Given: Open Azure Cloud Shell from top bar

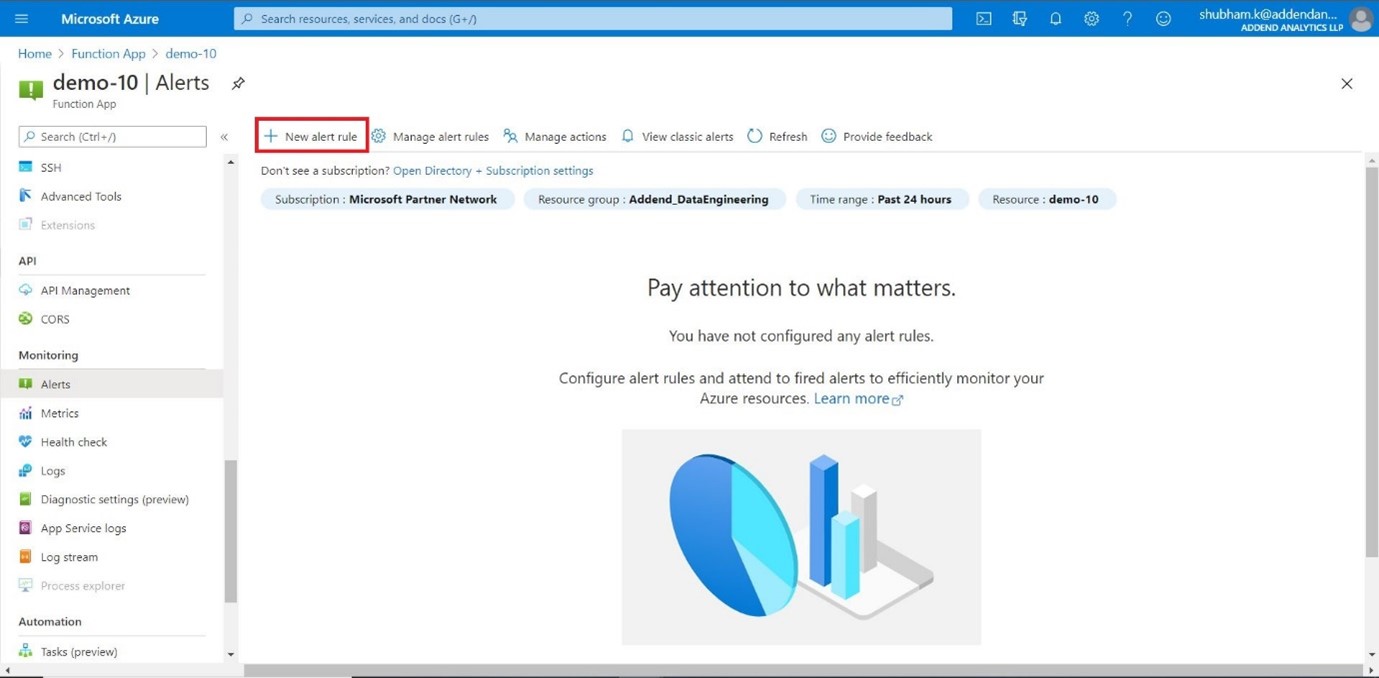Looking at the screenshot, I should [x=983, y=18].
